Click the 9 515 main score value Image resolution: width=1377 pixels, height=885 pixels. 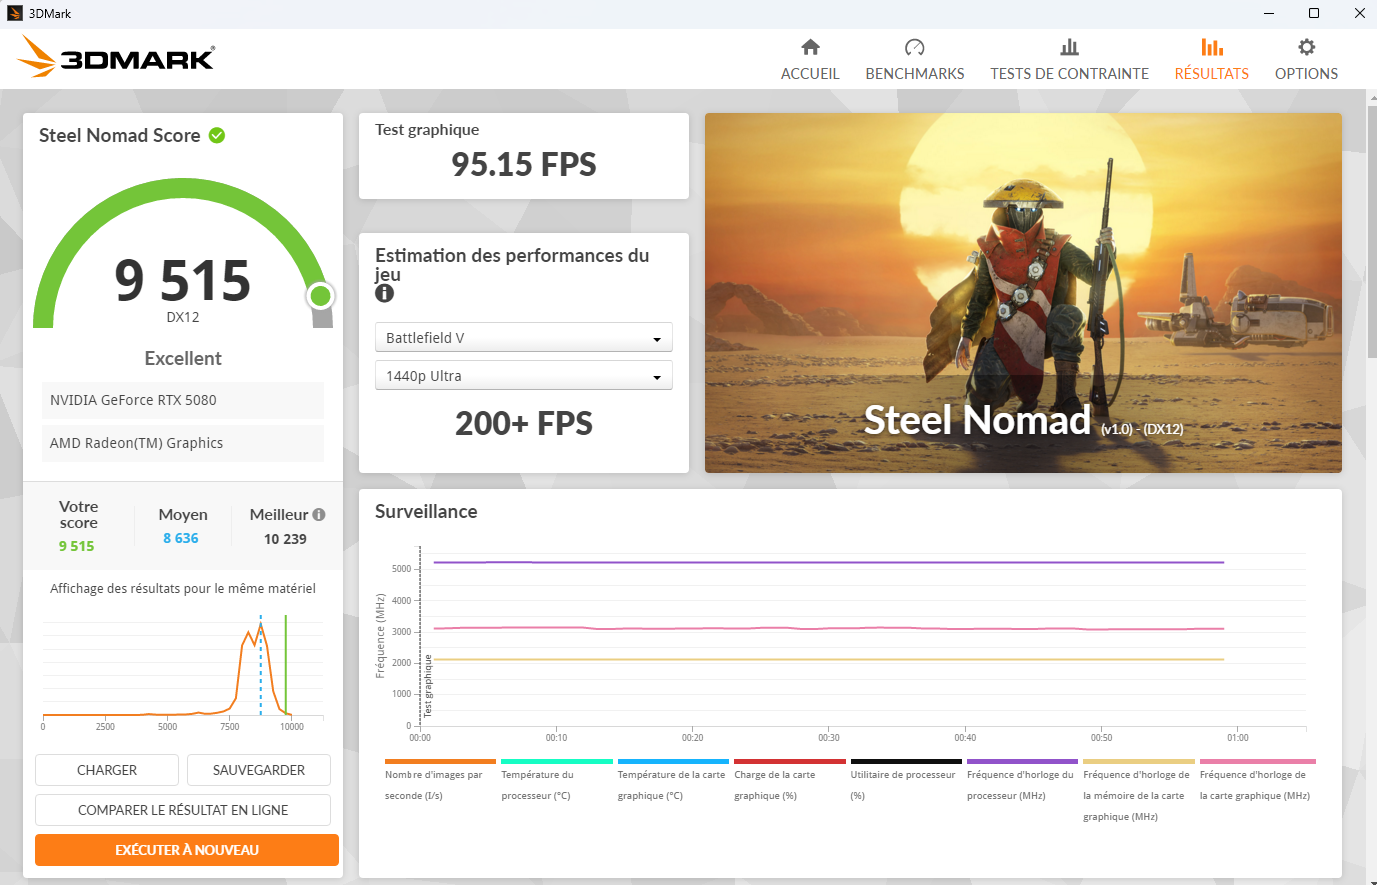click(x=183, y=280)
